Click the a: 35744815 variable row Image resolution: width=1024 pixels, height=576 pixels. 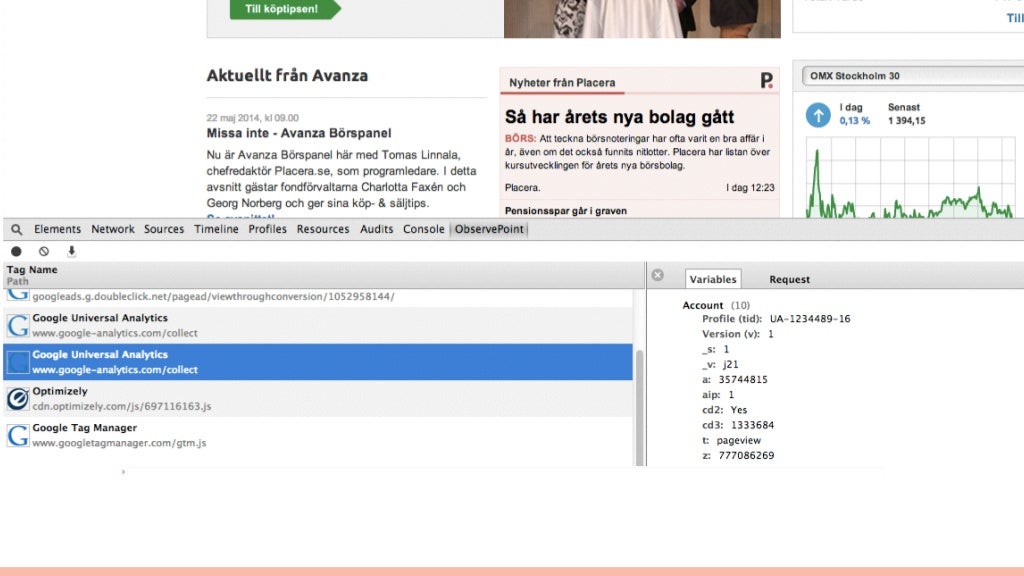[x=735, y=379]
